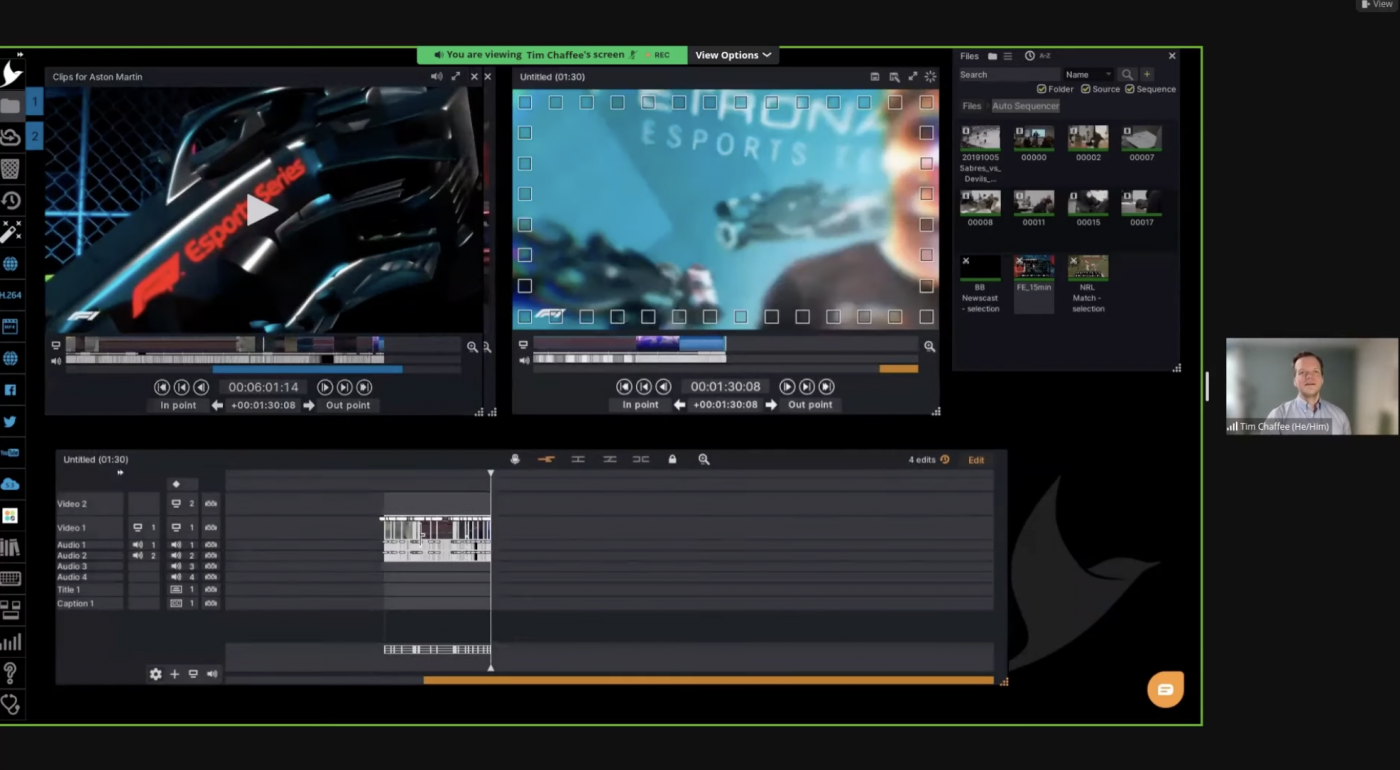This screenshot has height=770, width=1400.
Task: Open the keyboard shortcuts icon
Action: coord(10,578)
